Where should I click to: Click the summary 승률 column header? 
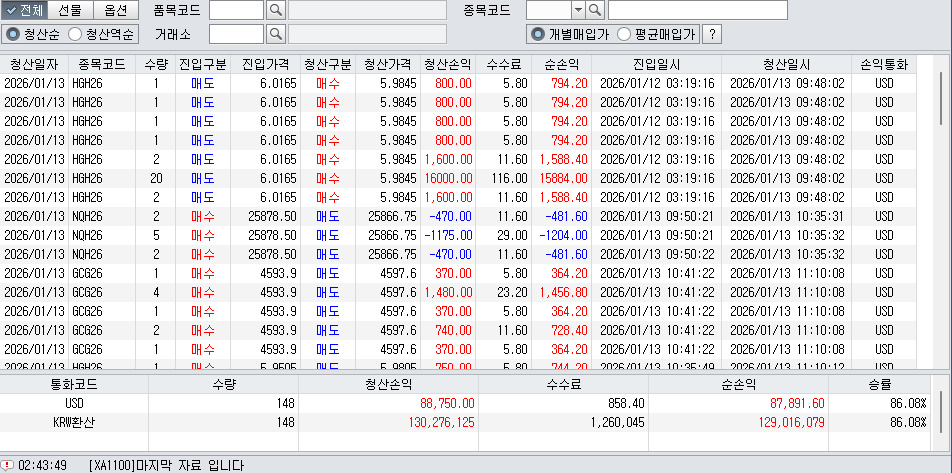[x=880, y=384]
